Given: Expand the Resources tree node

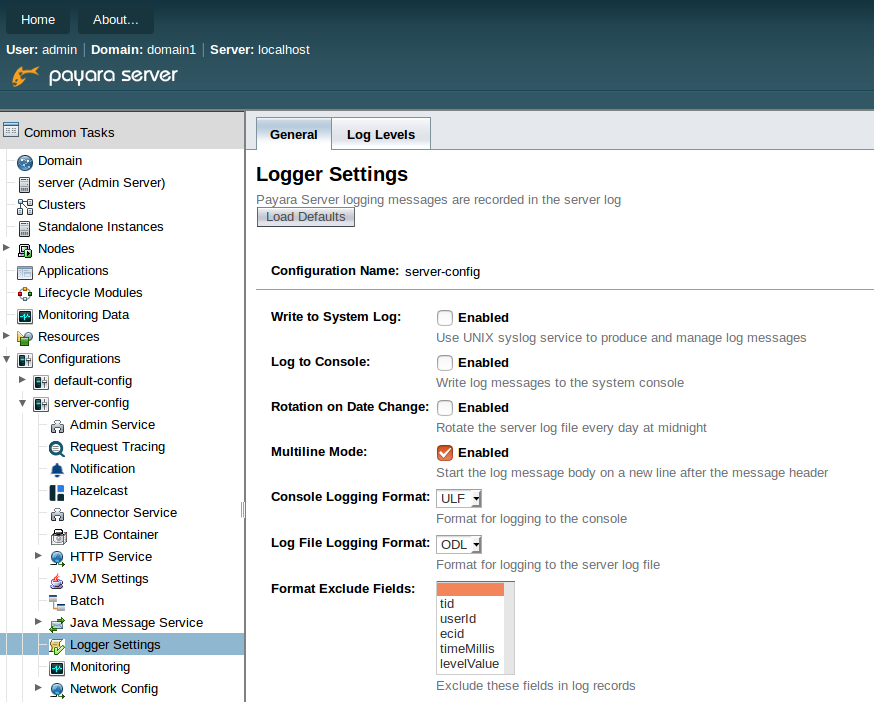Looking at the screenshot, I should 6,336.
